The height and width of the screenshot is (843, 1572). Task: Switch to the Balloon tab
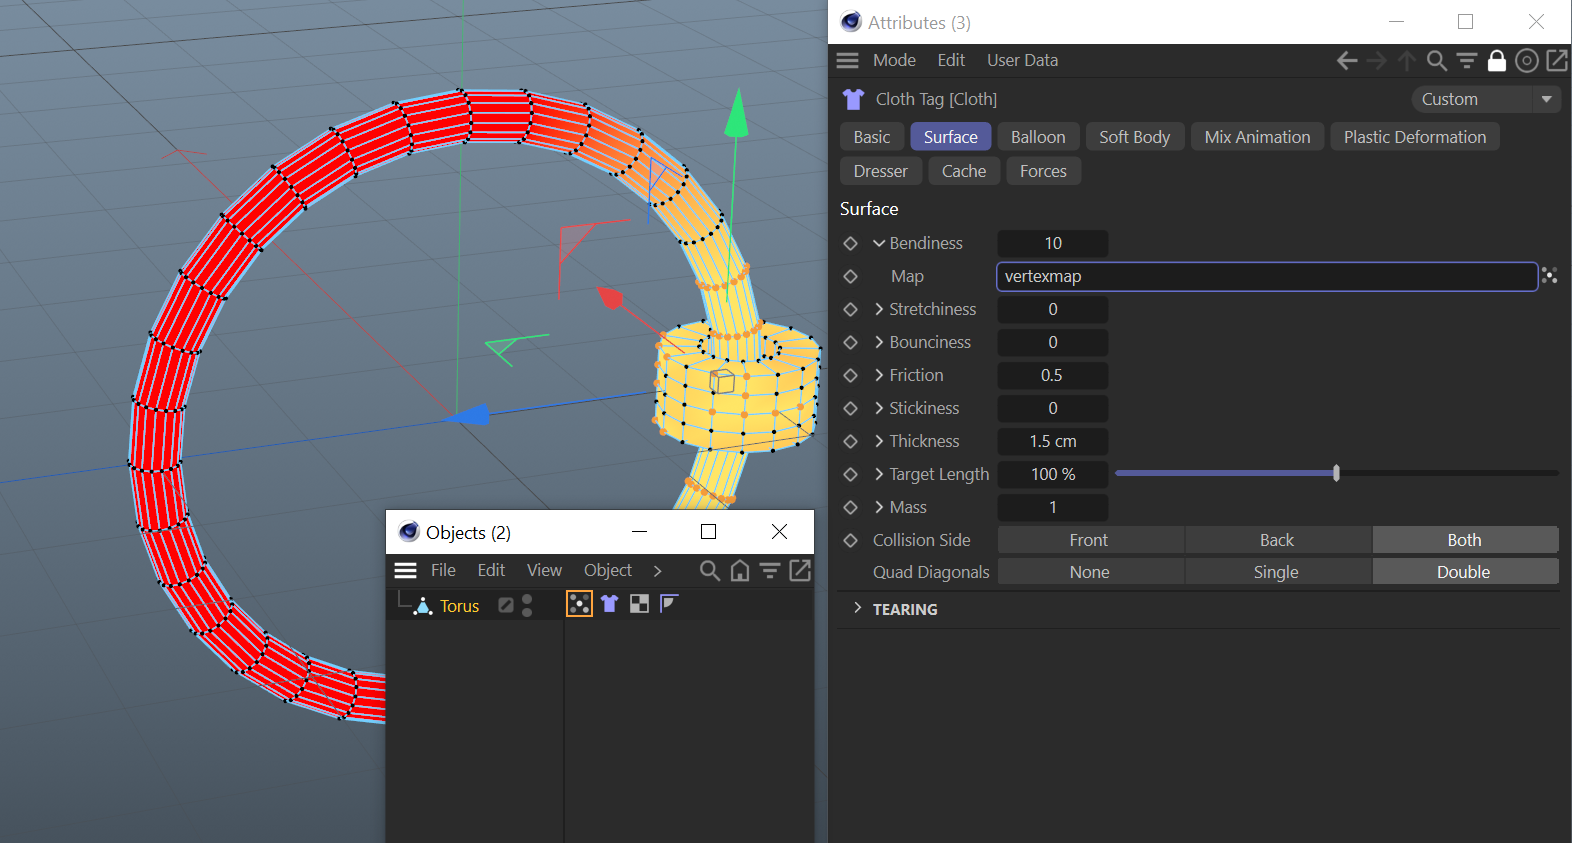tap(1038, 137)
